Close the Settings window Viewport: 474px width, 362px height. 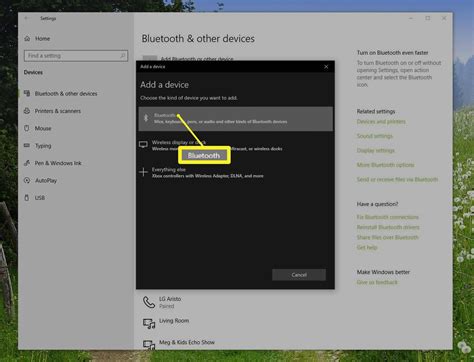(x=444, y=18)
